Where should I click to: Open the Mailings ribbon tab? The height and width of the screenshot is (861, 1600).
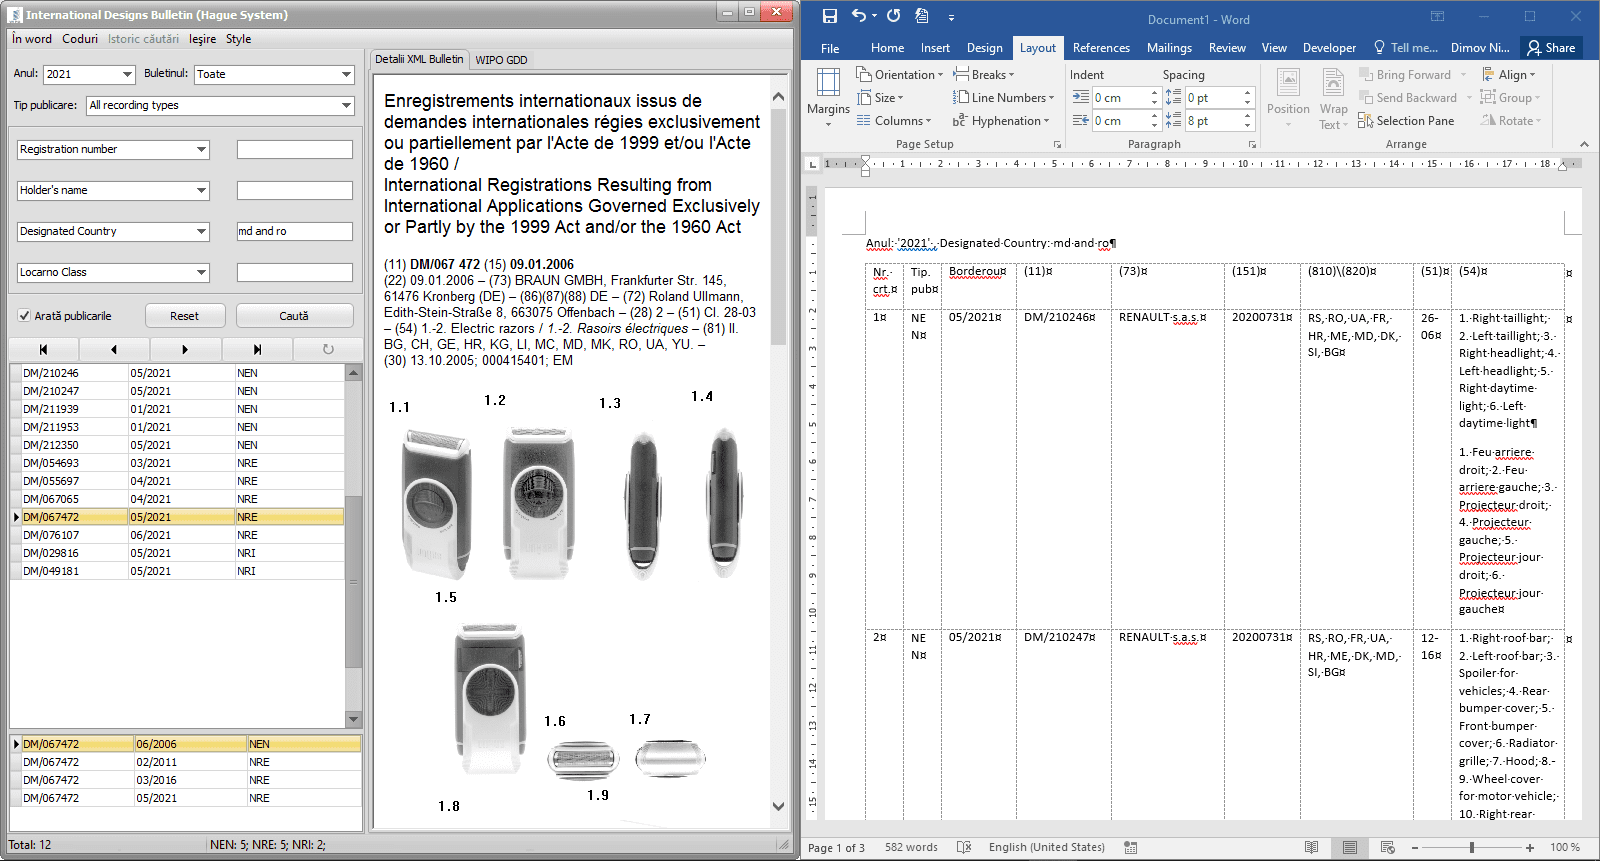coord(1169,48)
